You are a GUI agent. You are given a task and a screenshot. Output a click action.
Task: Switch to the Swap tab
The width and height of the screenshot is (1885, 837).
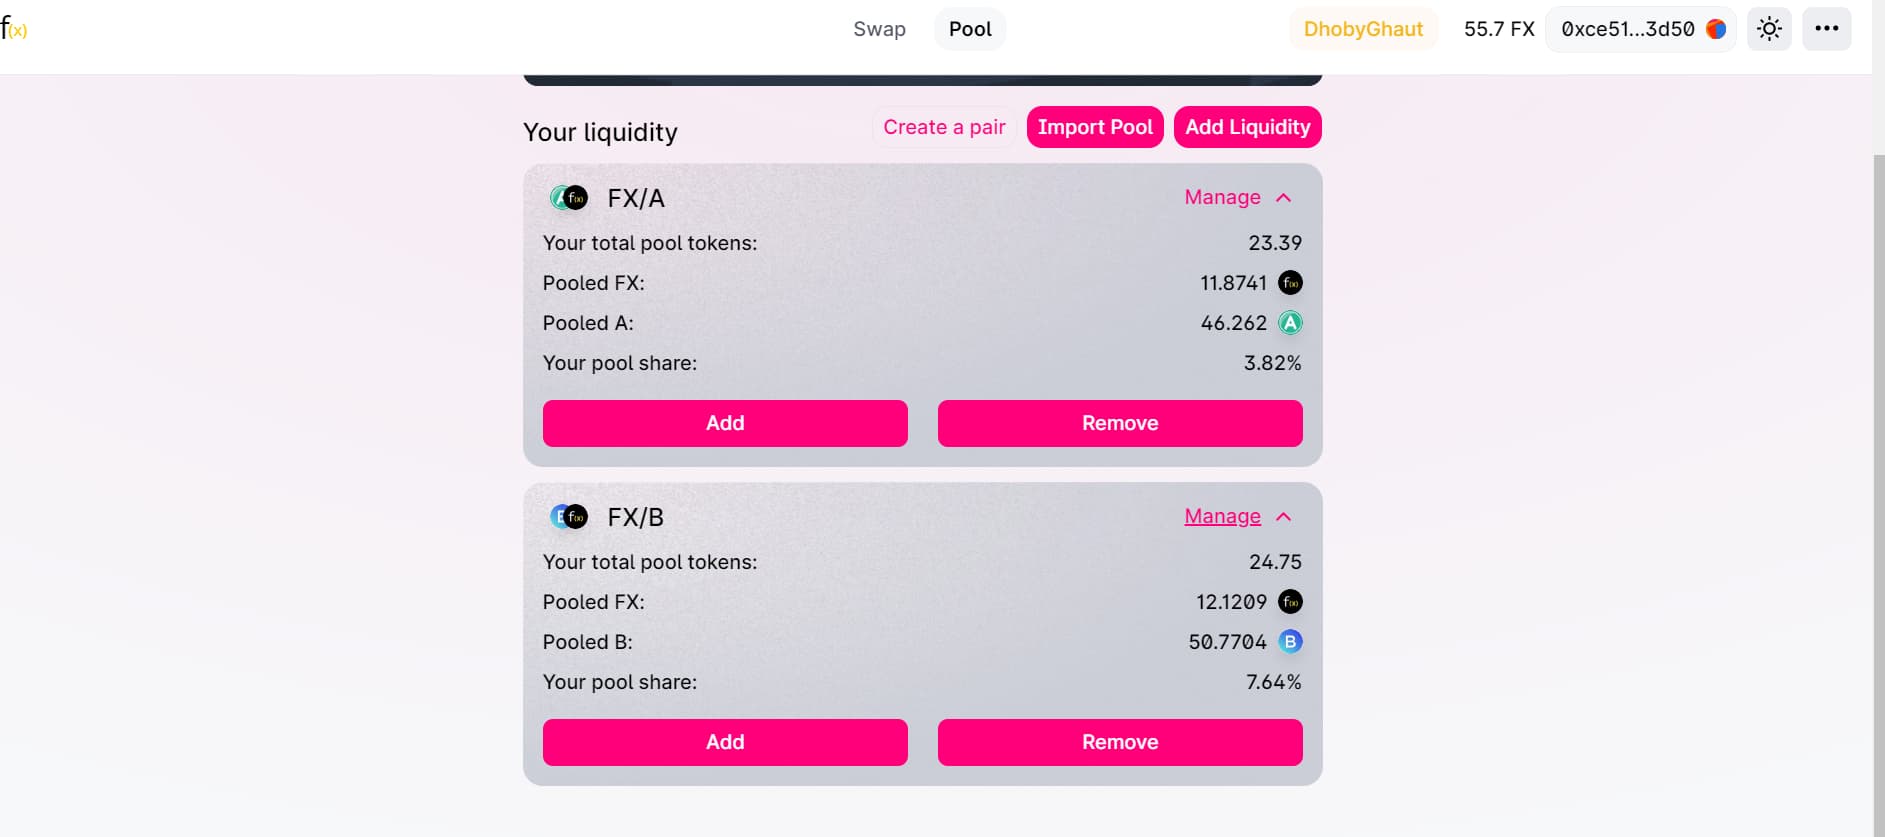coord(879,29)
